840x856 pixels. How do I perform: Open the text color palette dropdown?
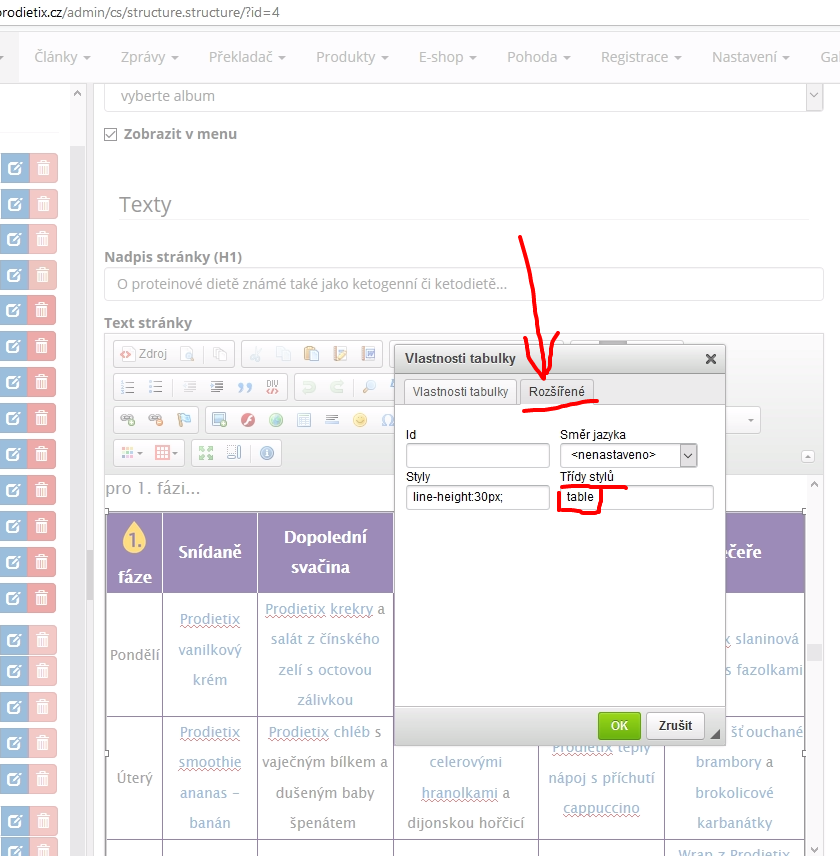132,453
